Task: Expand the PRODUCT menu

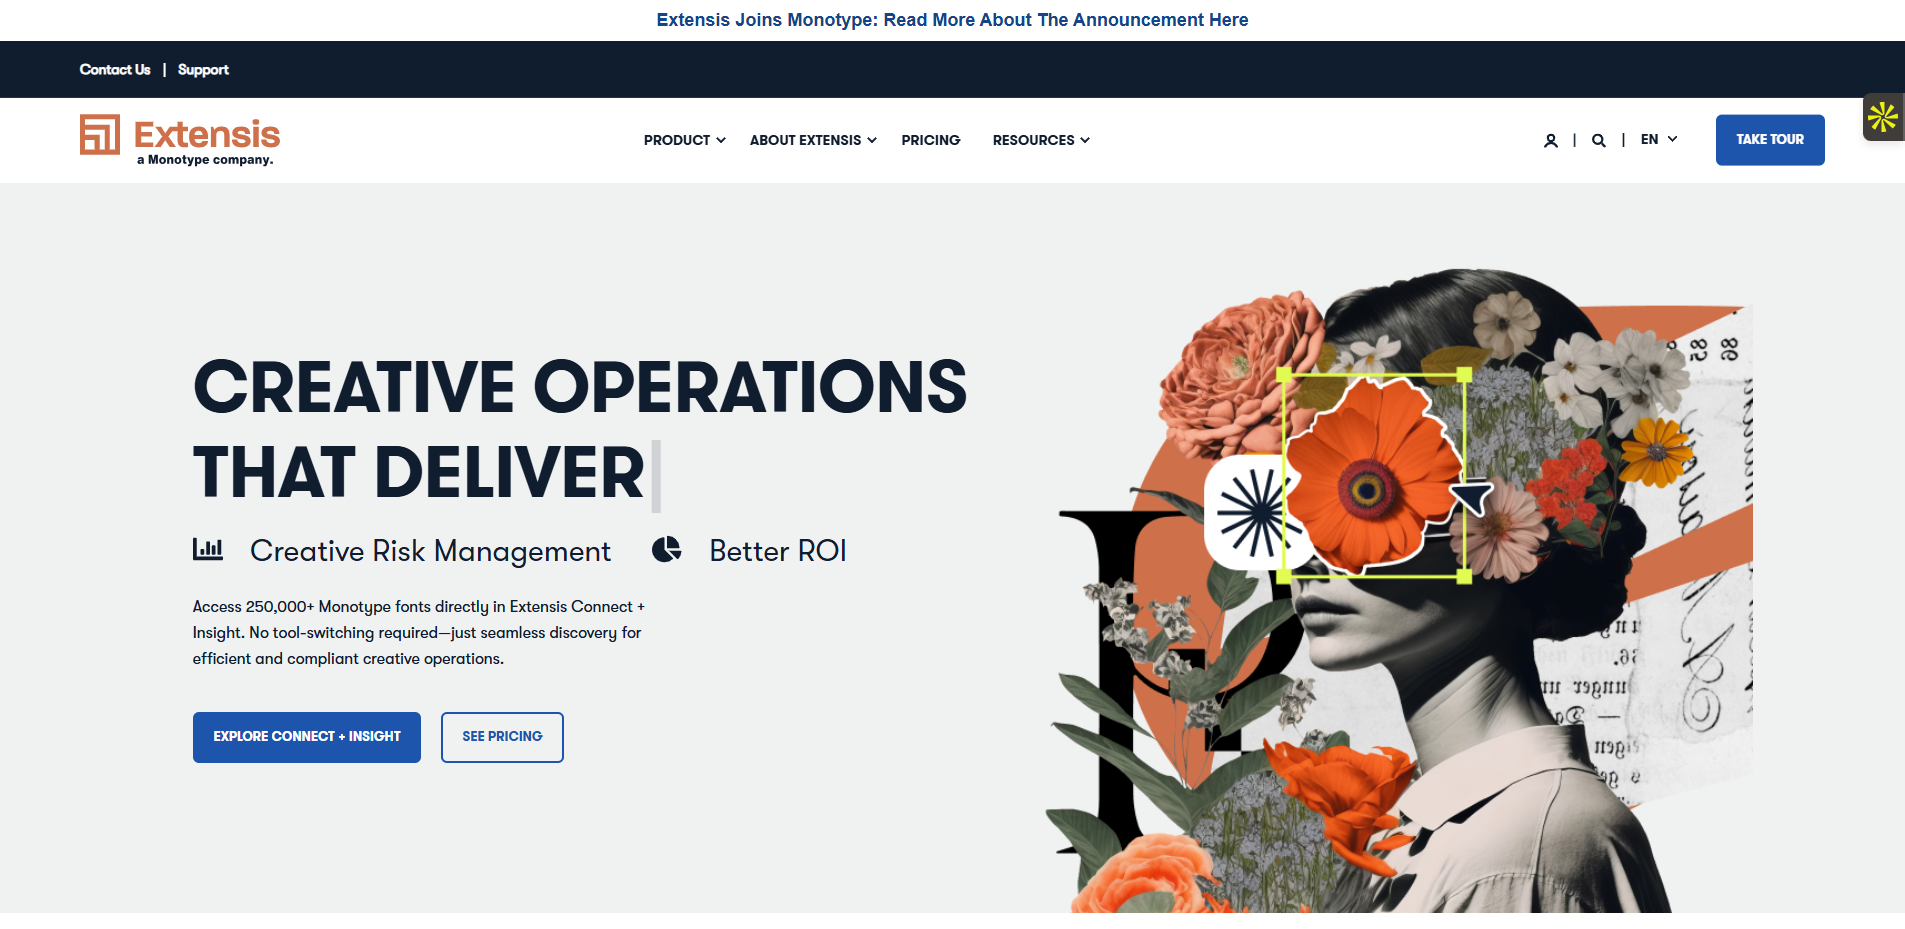Action: pyautogui.click(x=685, y=140)
